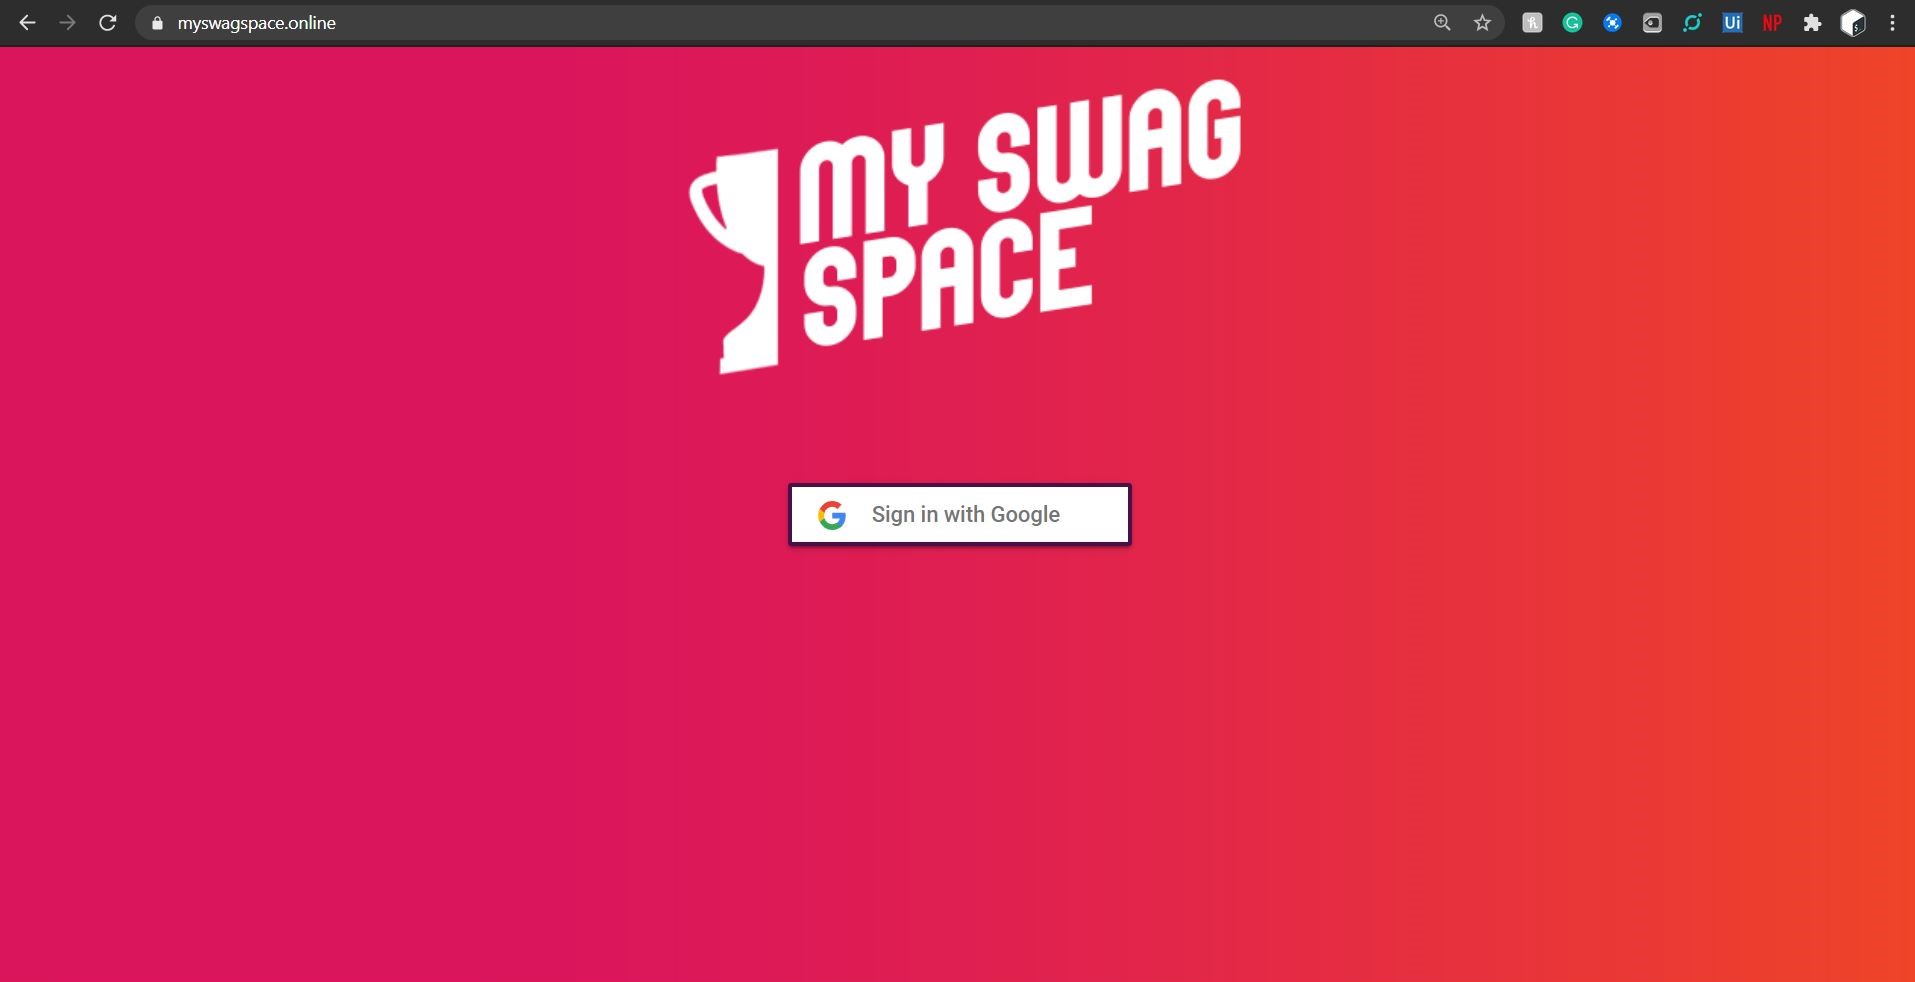Reload the myswagspace.online page
Screen dimensions: 1915x982
[107, 22]
